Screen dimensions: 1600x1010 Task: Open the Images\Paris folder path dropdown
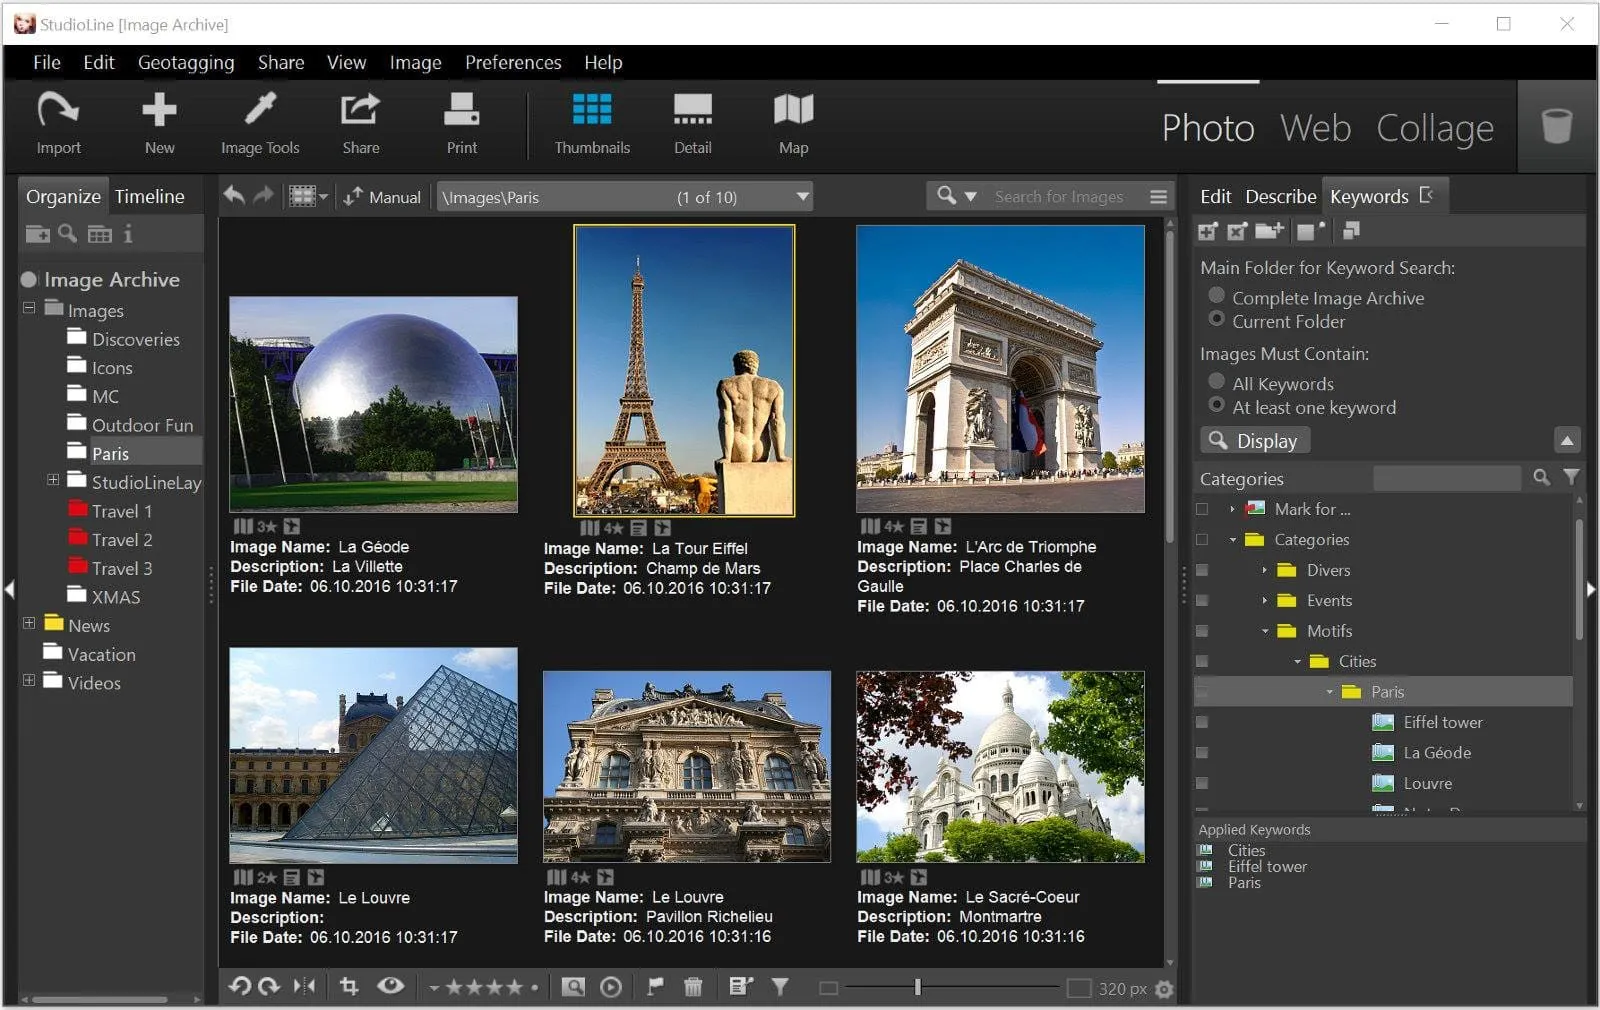click(x=802, y=197)
